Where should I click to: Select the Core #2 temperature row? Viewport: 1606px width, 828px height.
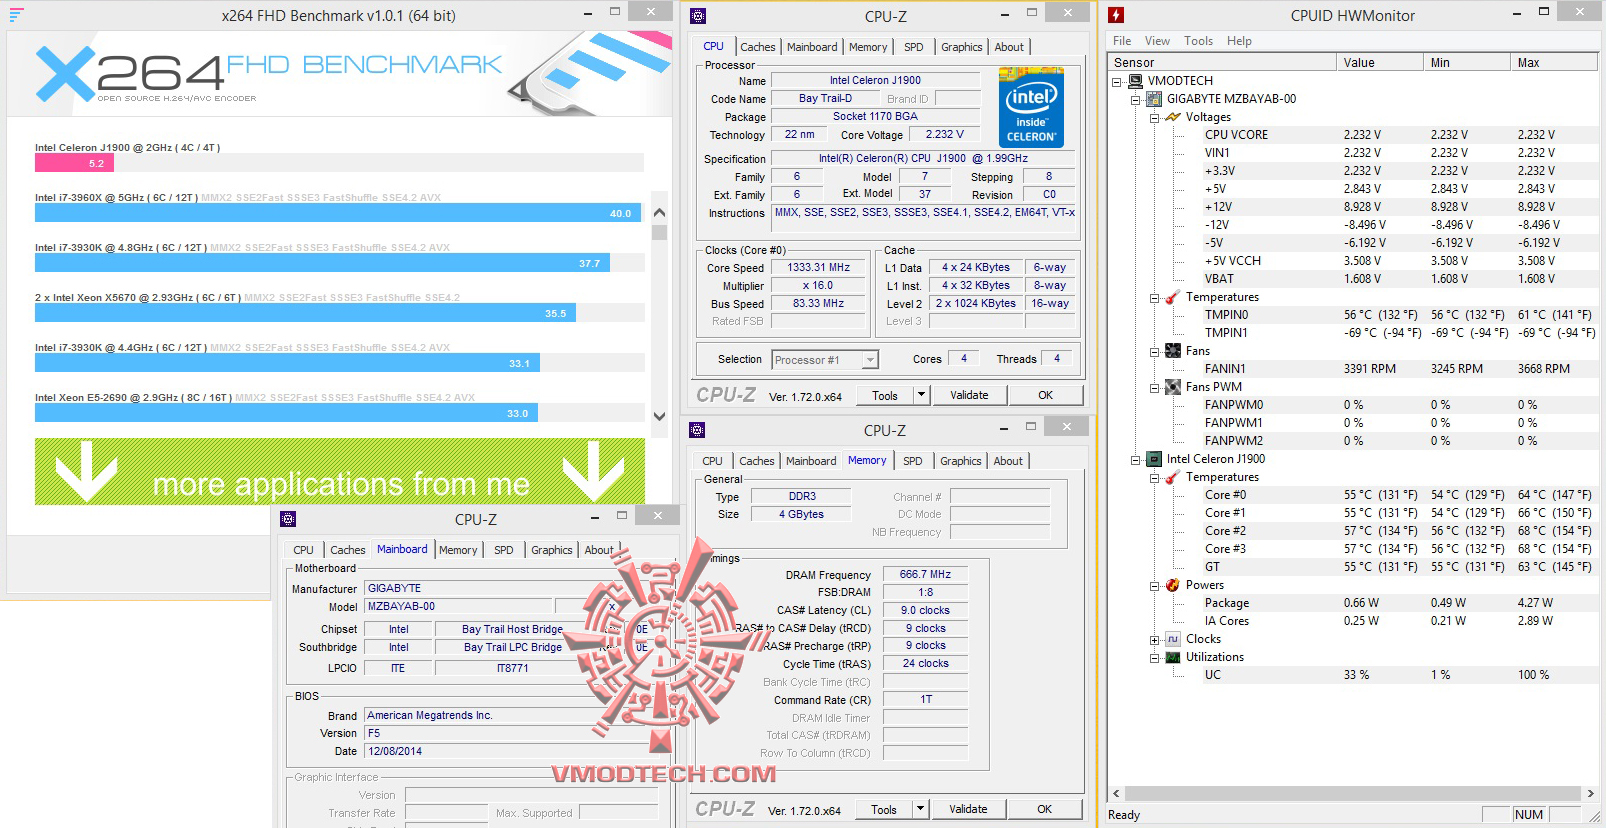[1401, 531]
